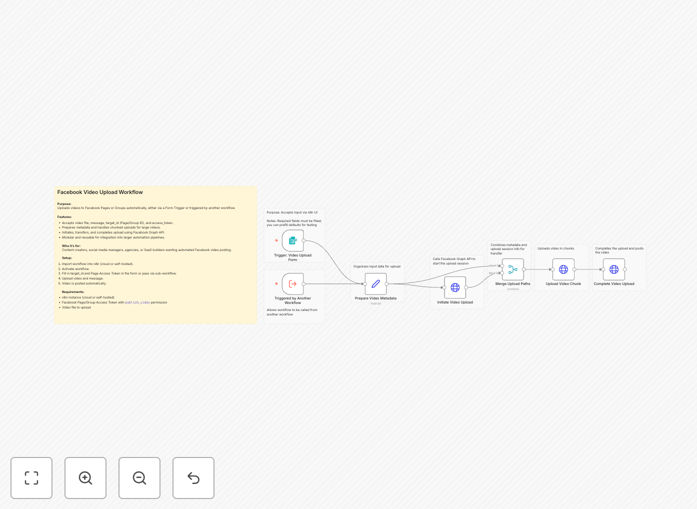
Task: Click the Facebook Video Upload Workflow sticky note title
Action: 100,192
